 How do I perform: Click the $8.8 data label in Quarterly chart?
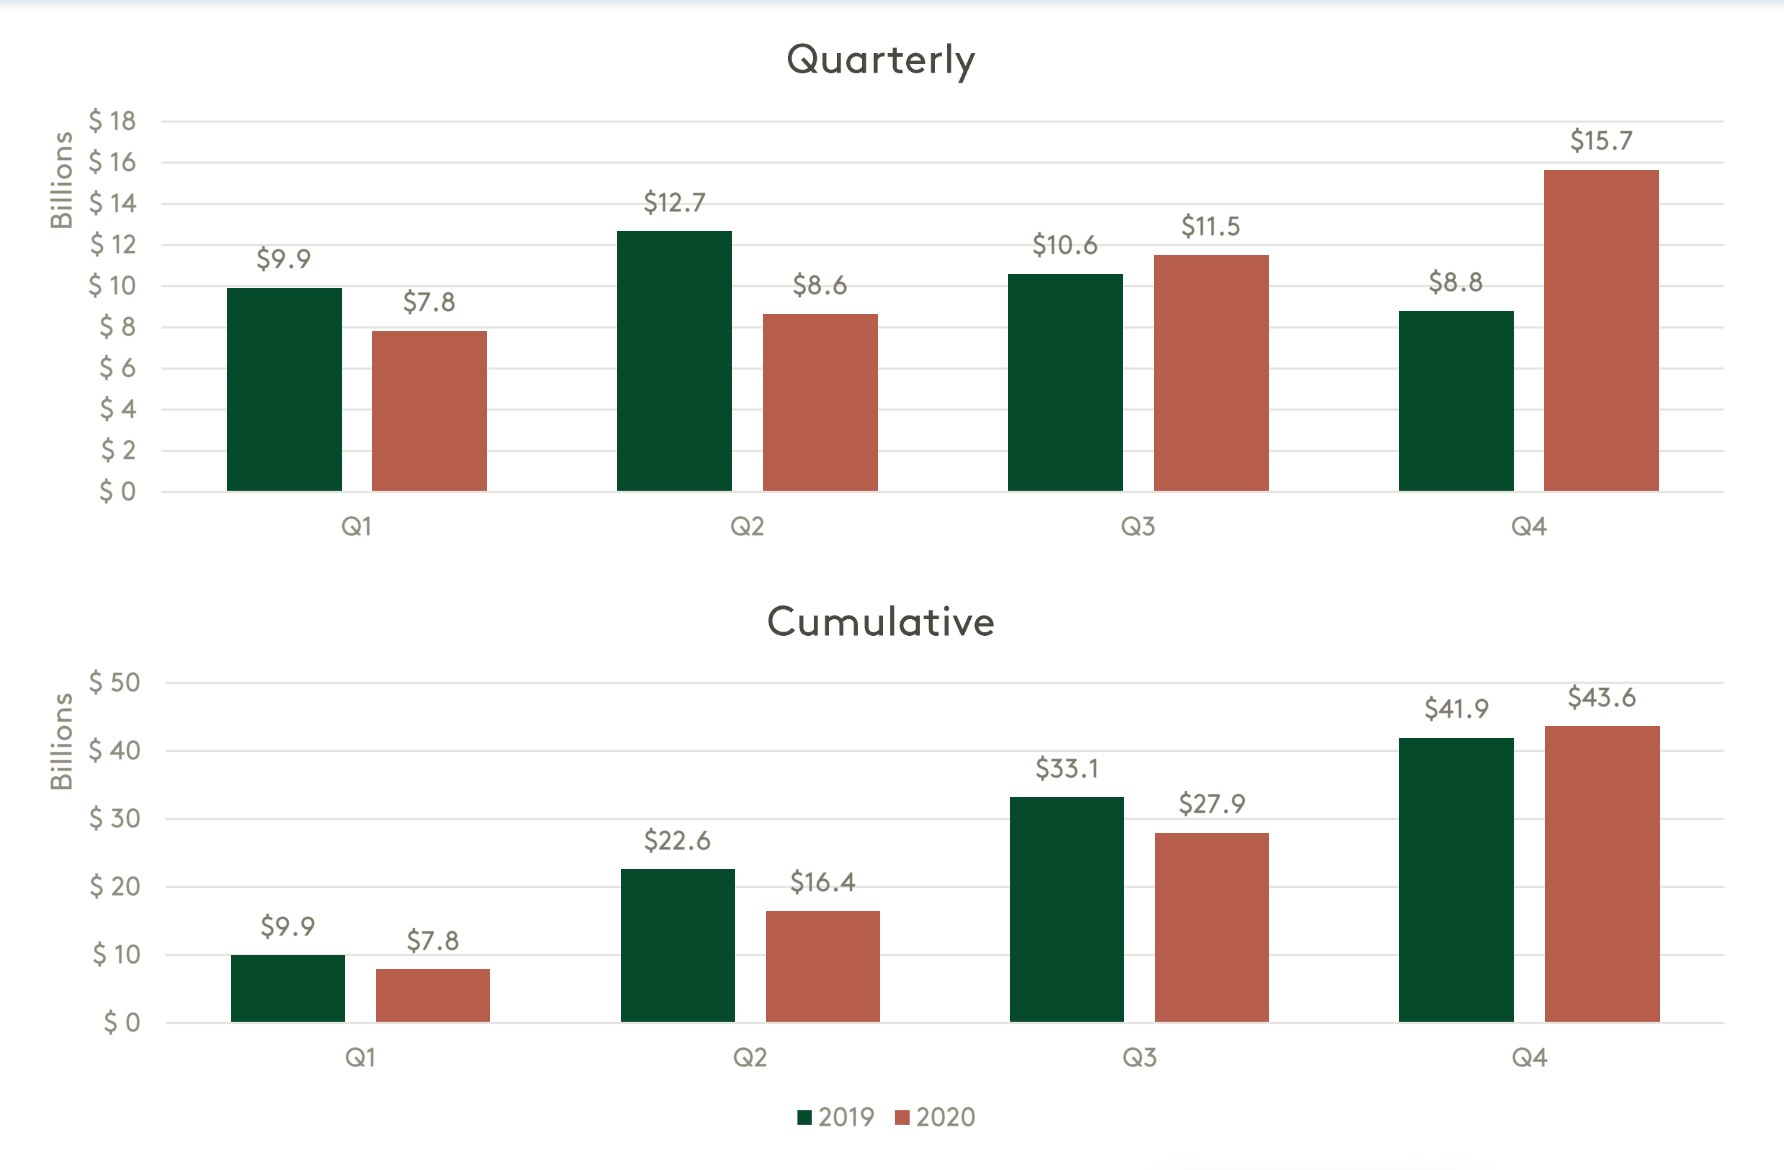tap(1455, 282)
